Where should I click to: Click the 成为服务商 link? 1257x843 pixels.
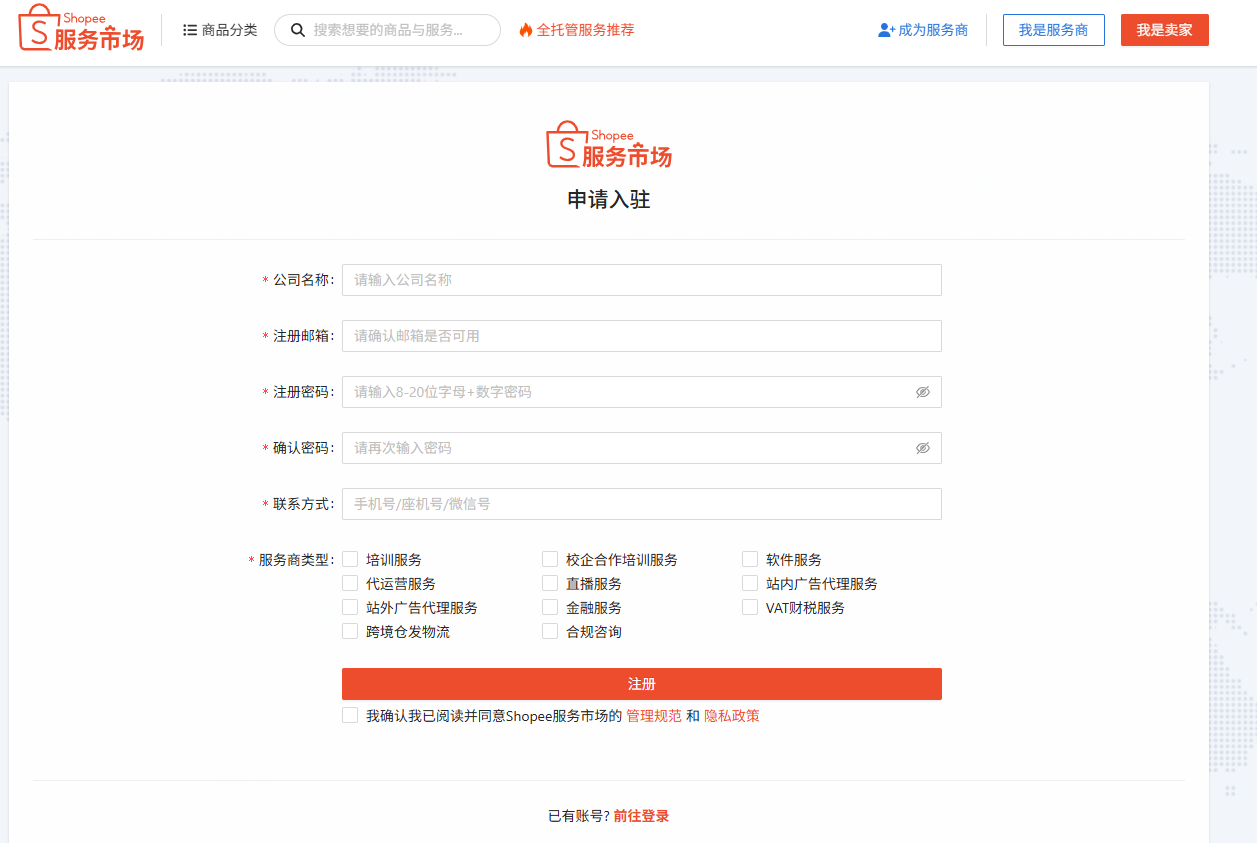point(923,30)
